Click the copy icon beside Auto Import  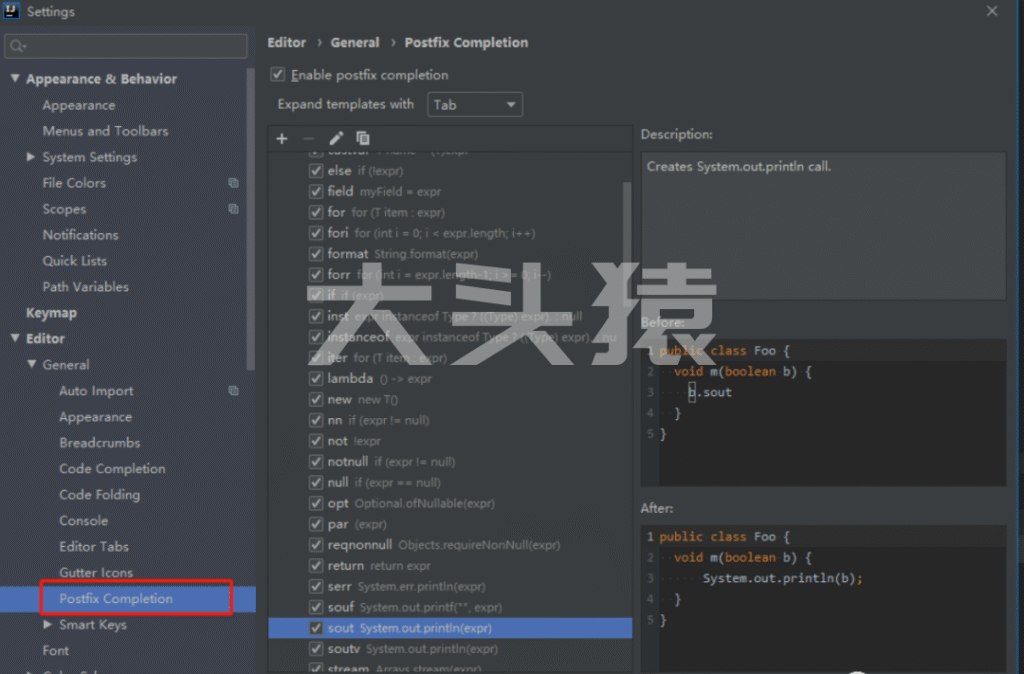point(233,391)
